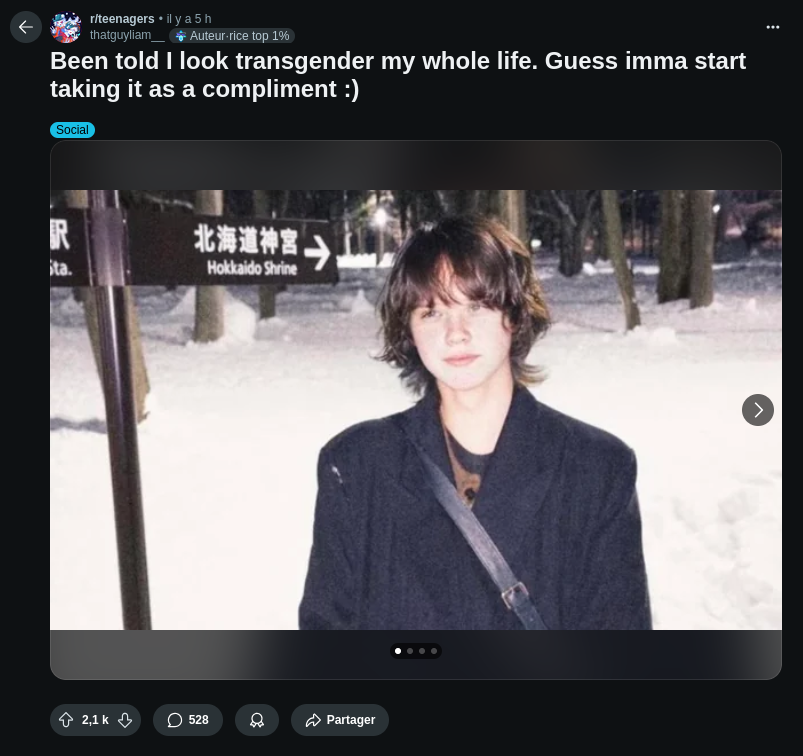Viewport: 803px width, 756px height.
Task: Jump to fourth gallery dot
Action: (x=434, y=651)
